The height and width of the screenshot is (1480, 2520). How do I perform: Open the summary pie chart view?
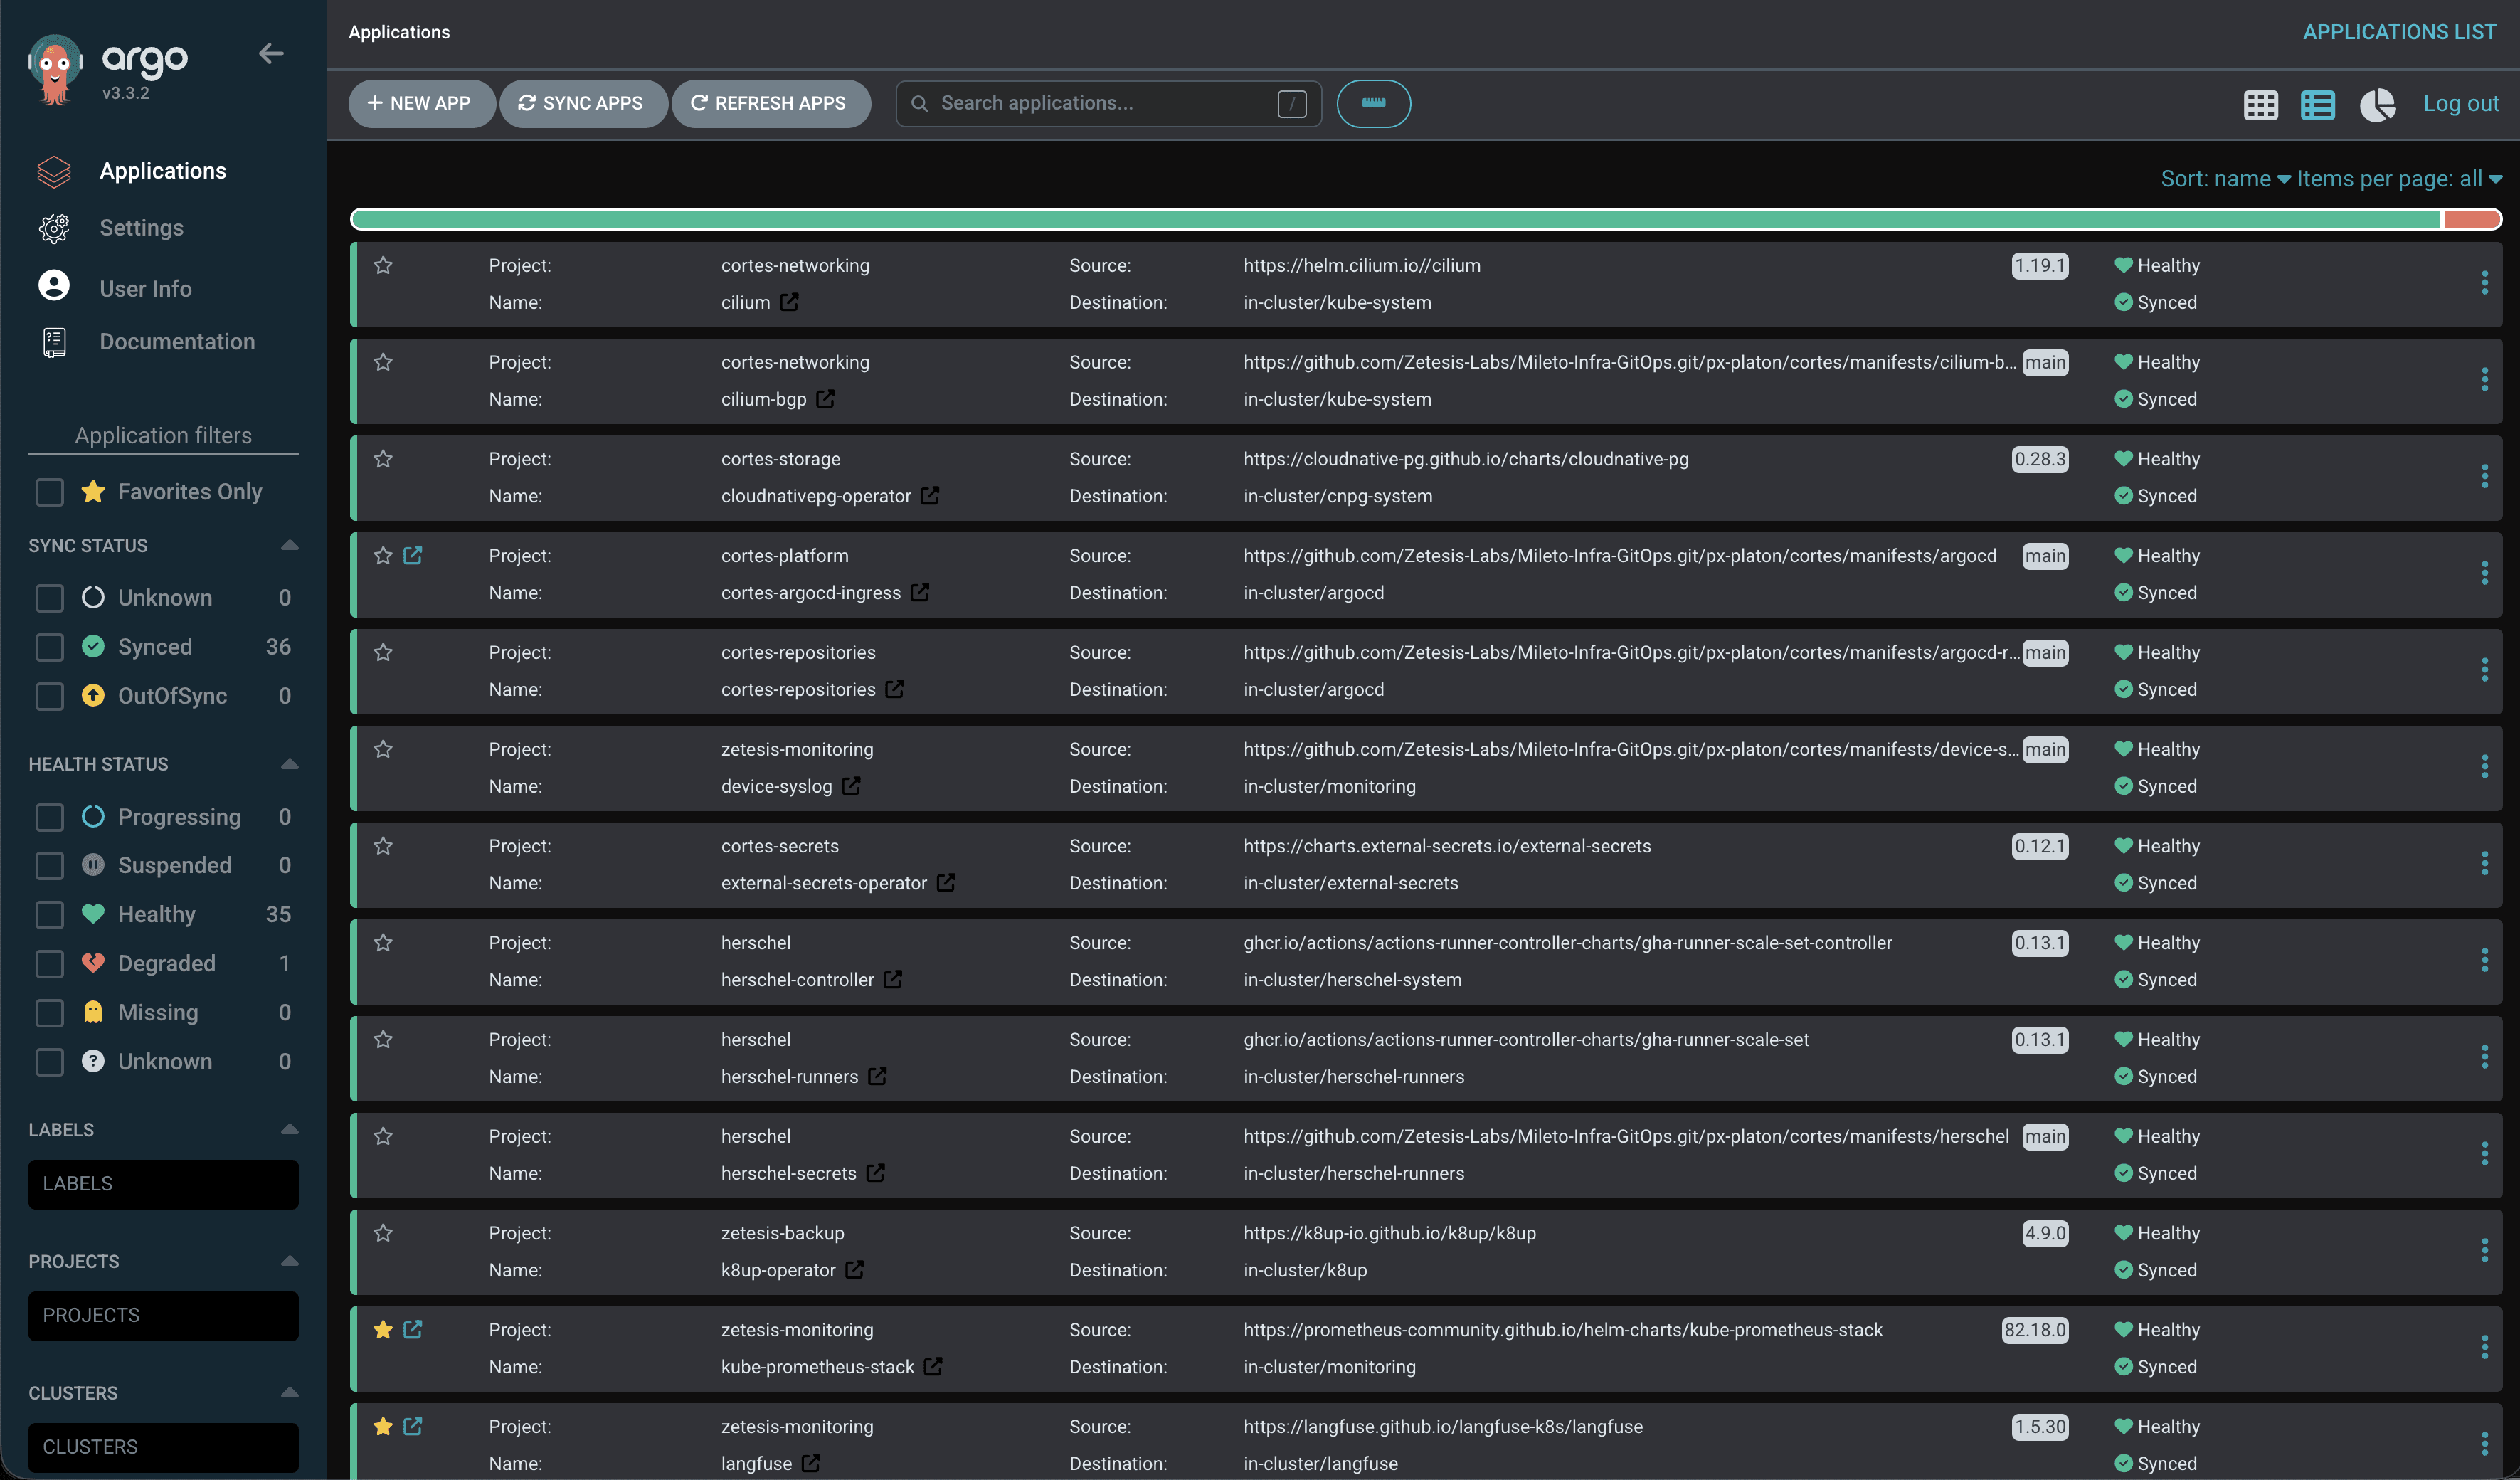click(2377, 104)
